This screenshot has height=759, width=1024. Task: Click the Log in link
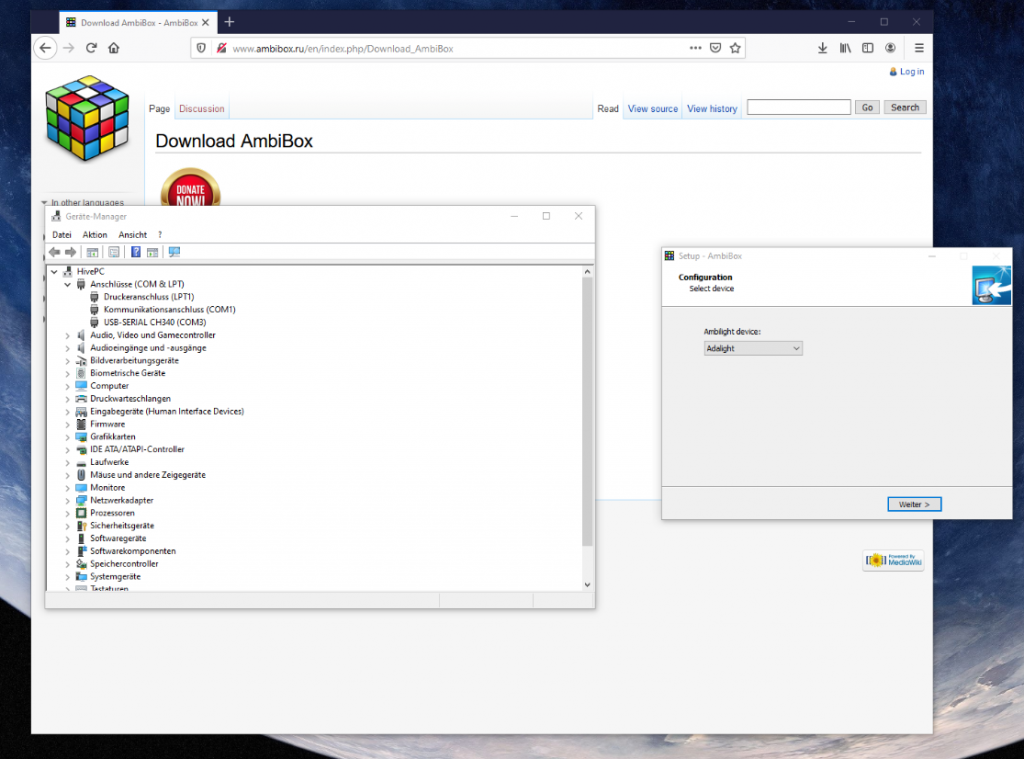pos(912,72)
